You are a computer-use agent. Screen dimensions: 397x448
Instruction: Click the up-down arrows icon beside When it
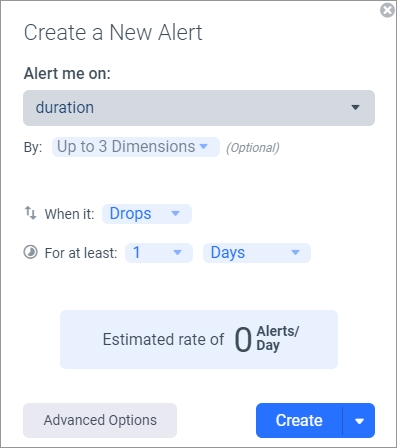(x=30, y=213)
